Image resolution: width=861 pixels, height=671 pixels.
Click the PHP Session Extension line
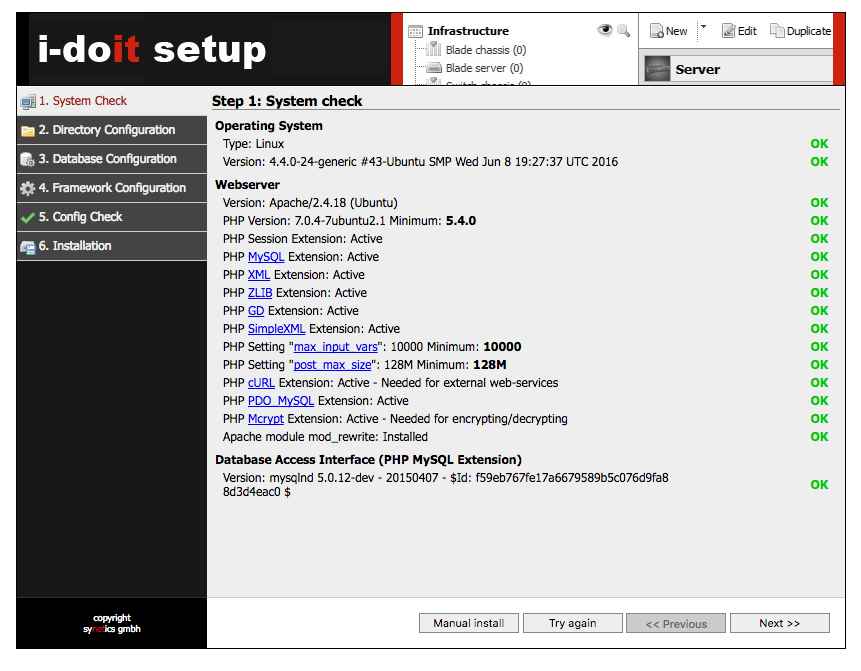pyautogui.click(x=302, y=239)
